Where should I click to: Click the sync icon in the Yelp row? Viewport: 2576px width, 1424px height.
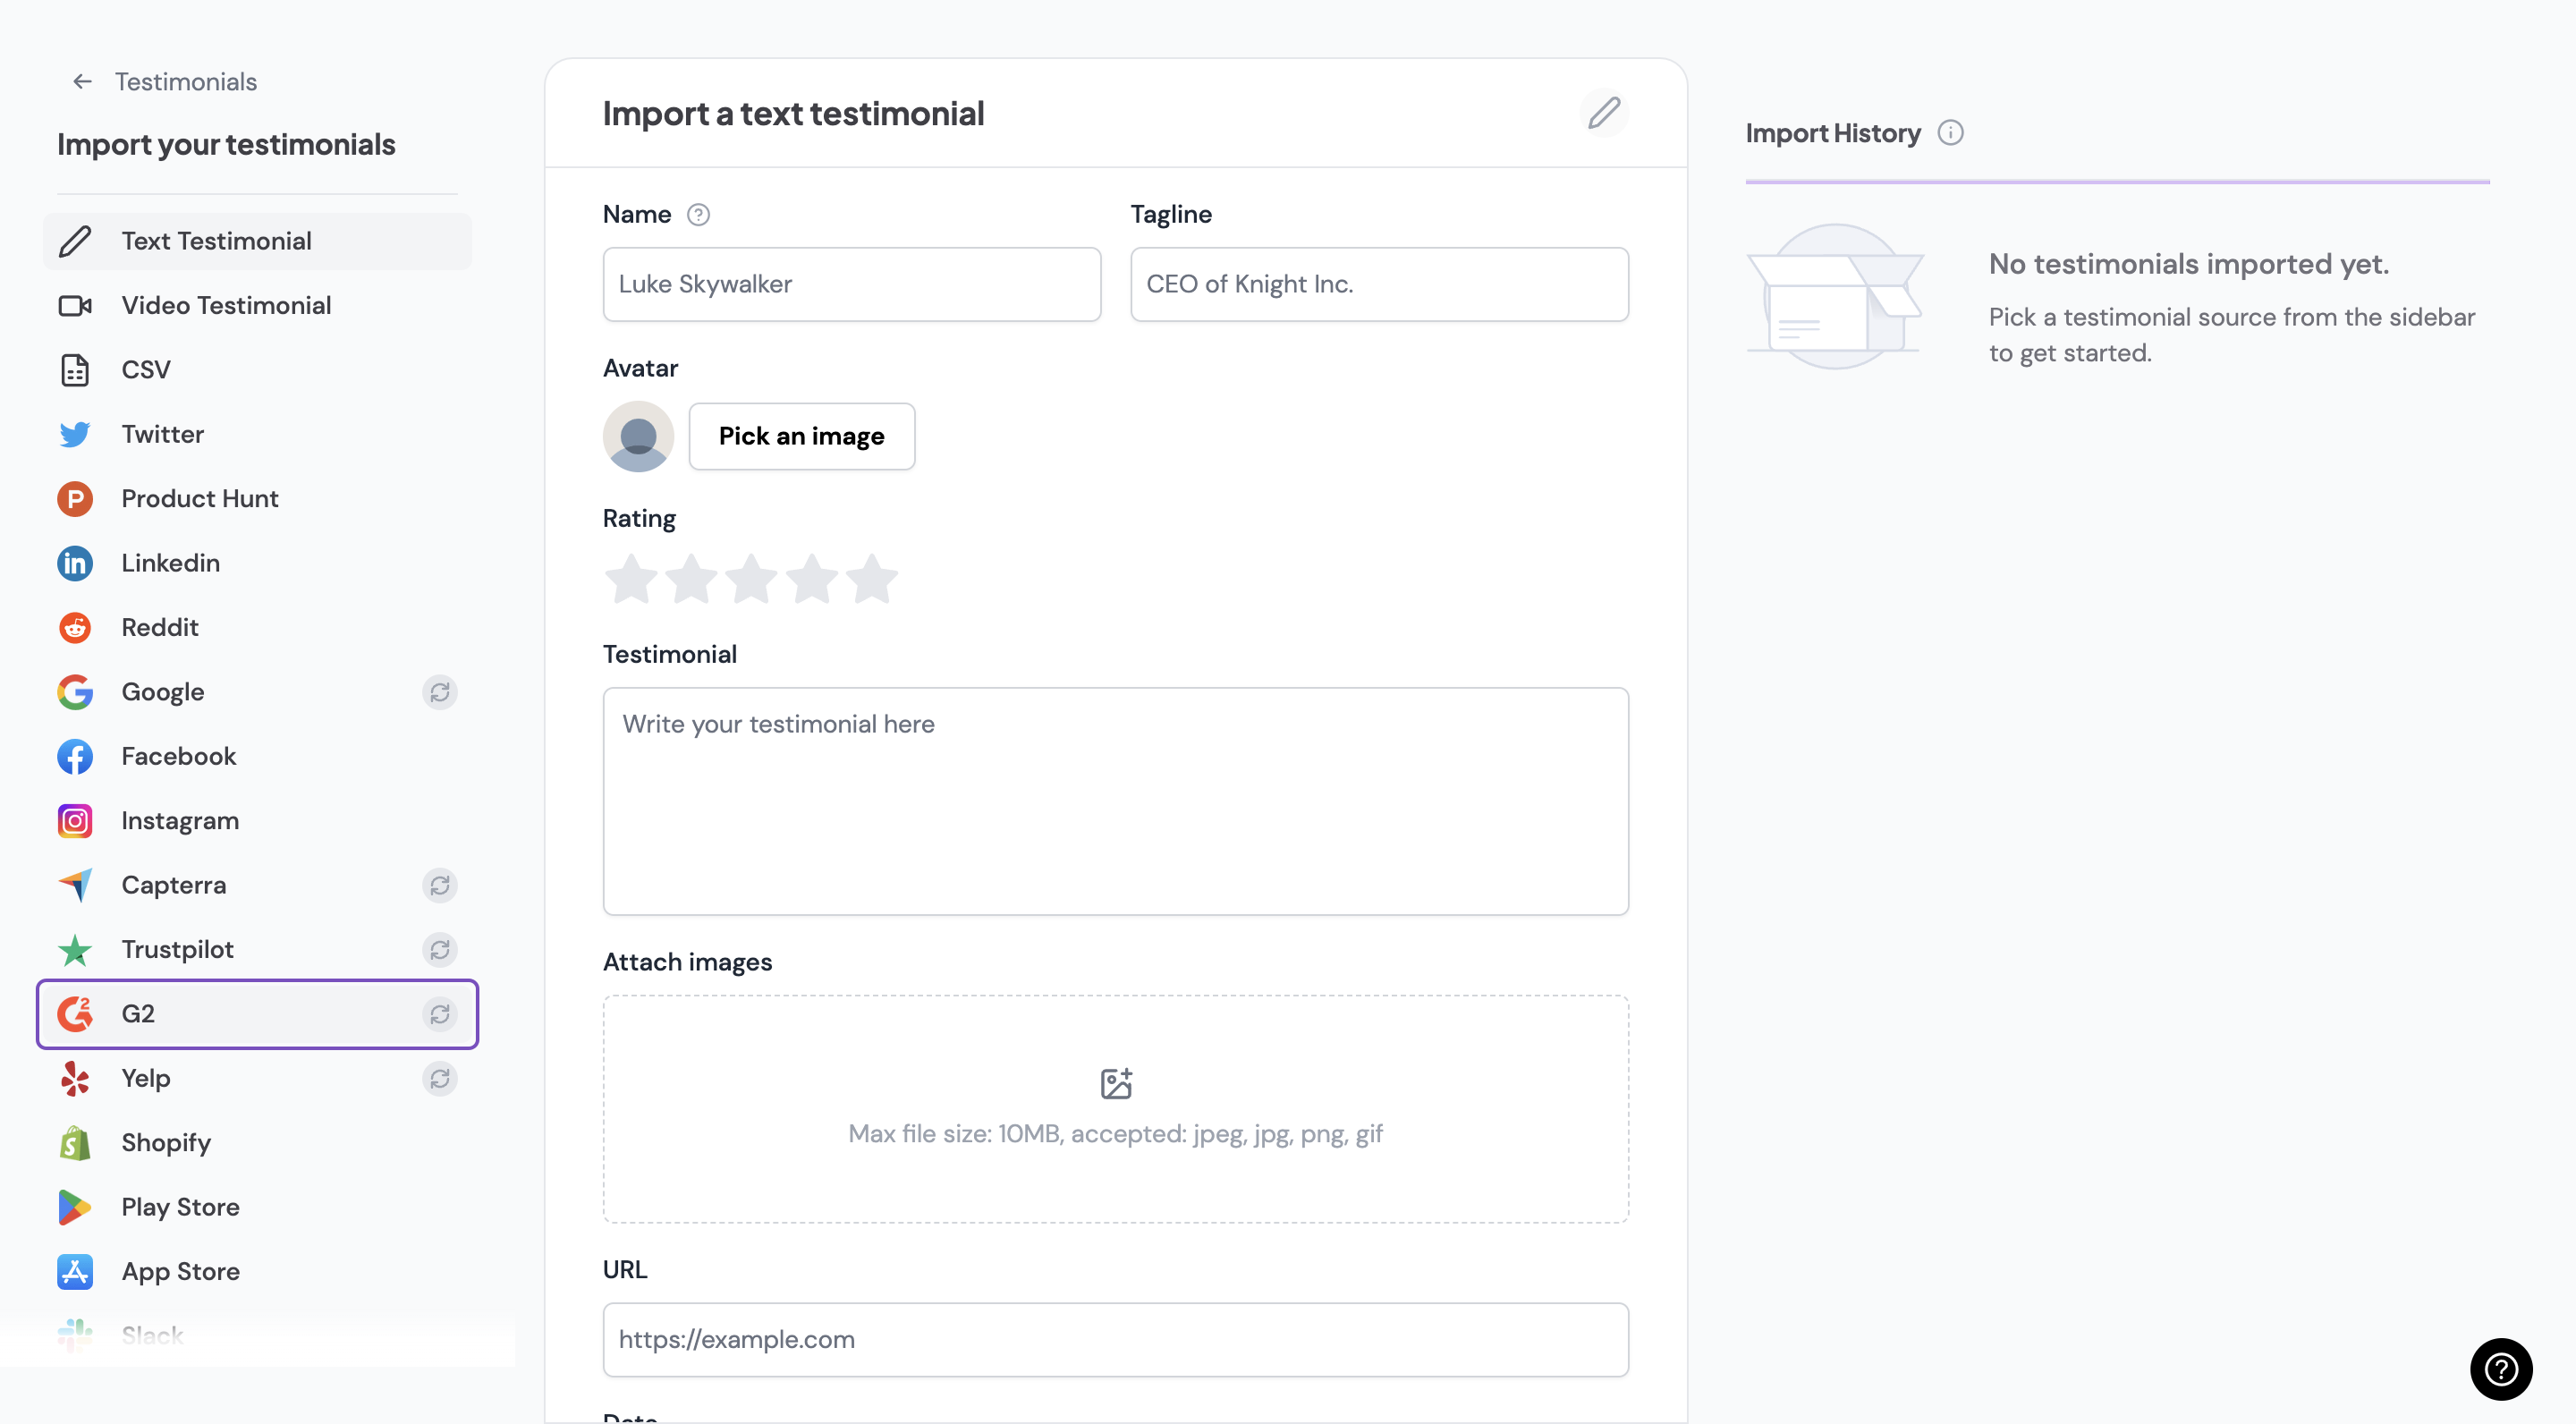(440, 1078)
